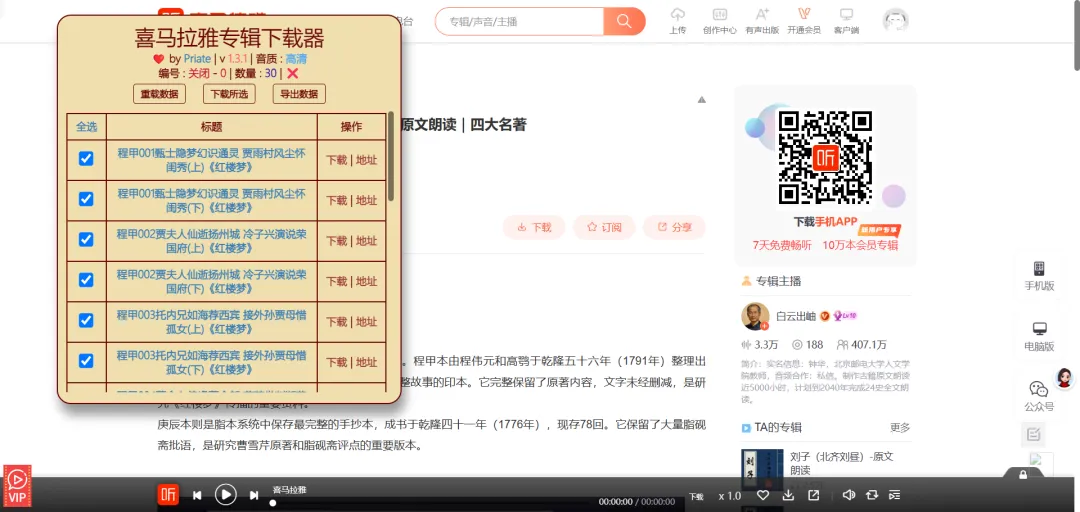Click the download arrow icon in player bar
Screen dimensions: 1080x512
click(788, 495)
